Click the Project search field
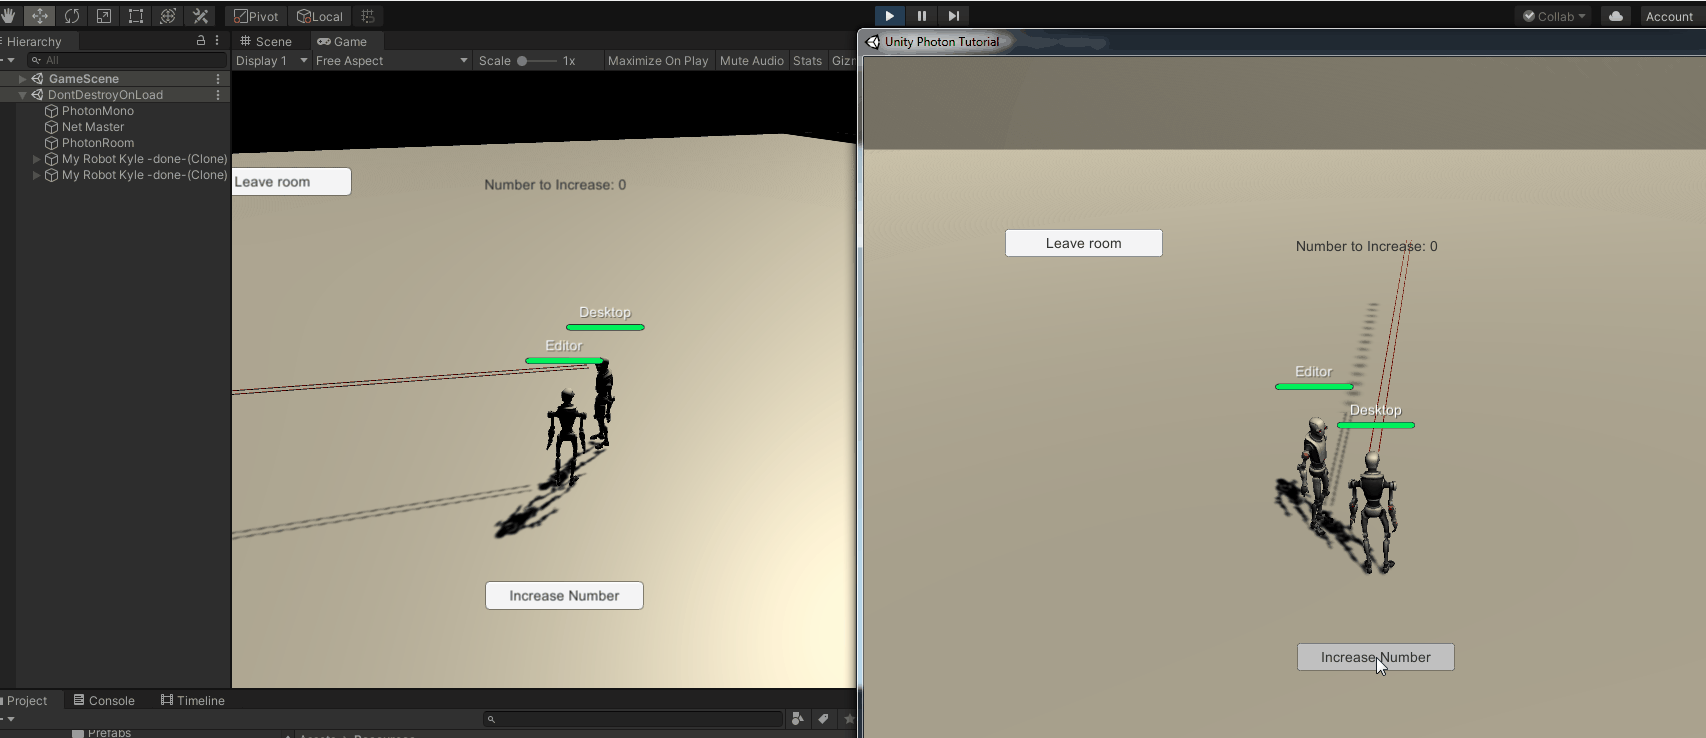The width and height of the screenshot is (1706, 738). 633,719
